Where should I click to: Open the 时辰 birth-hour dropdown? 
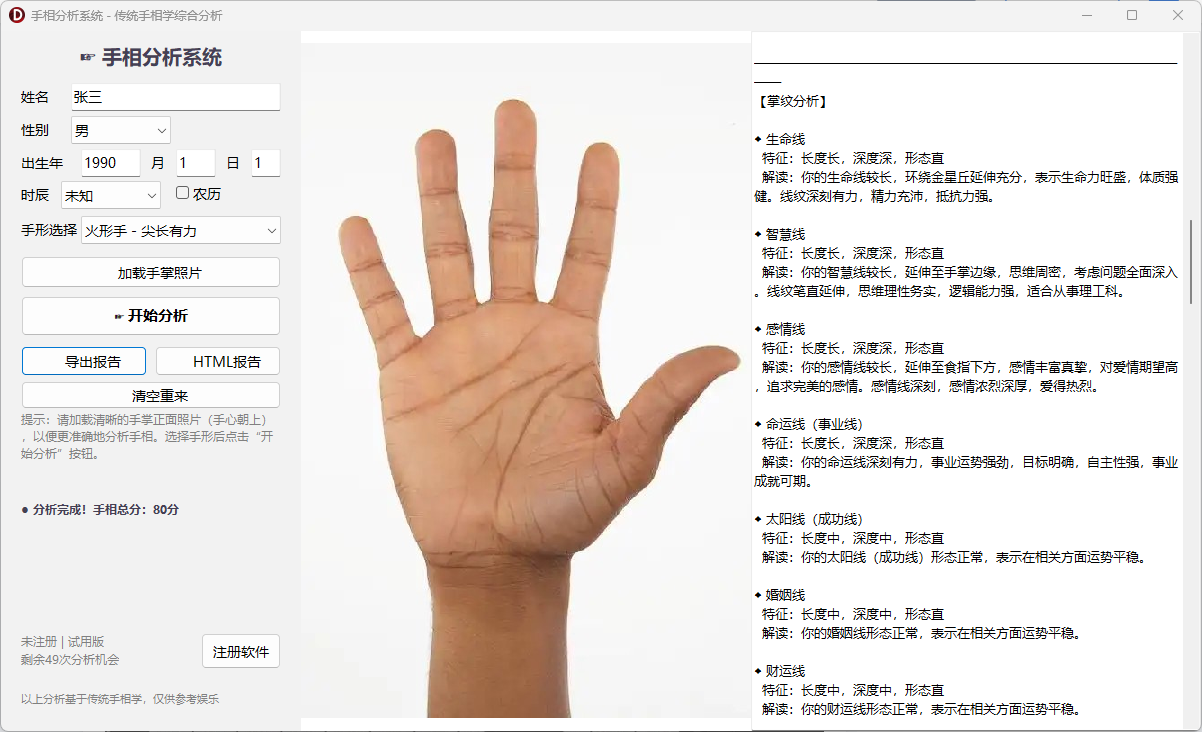click(x=110, y=194)
